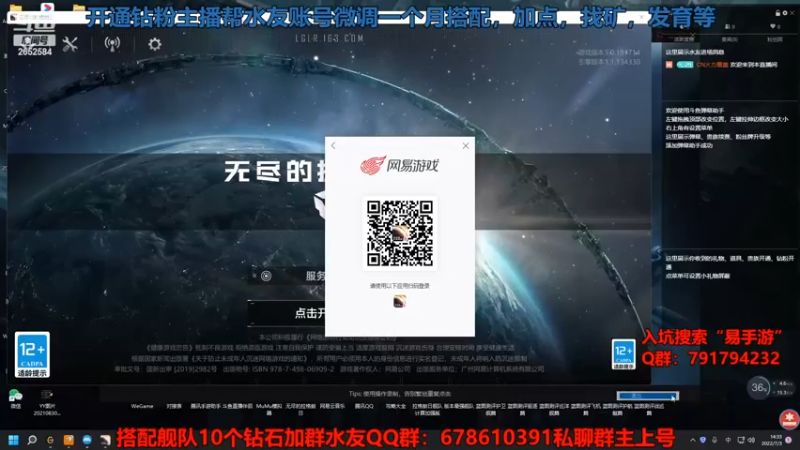Go back using login dialog arrow
Viewport: 800px width, 450px height.
333,146
